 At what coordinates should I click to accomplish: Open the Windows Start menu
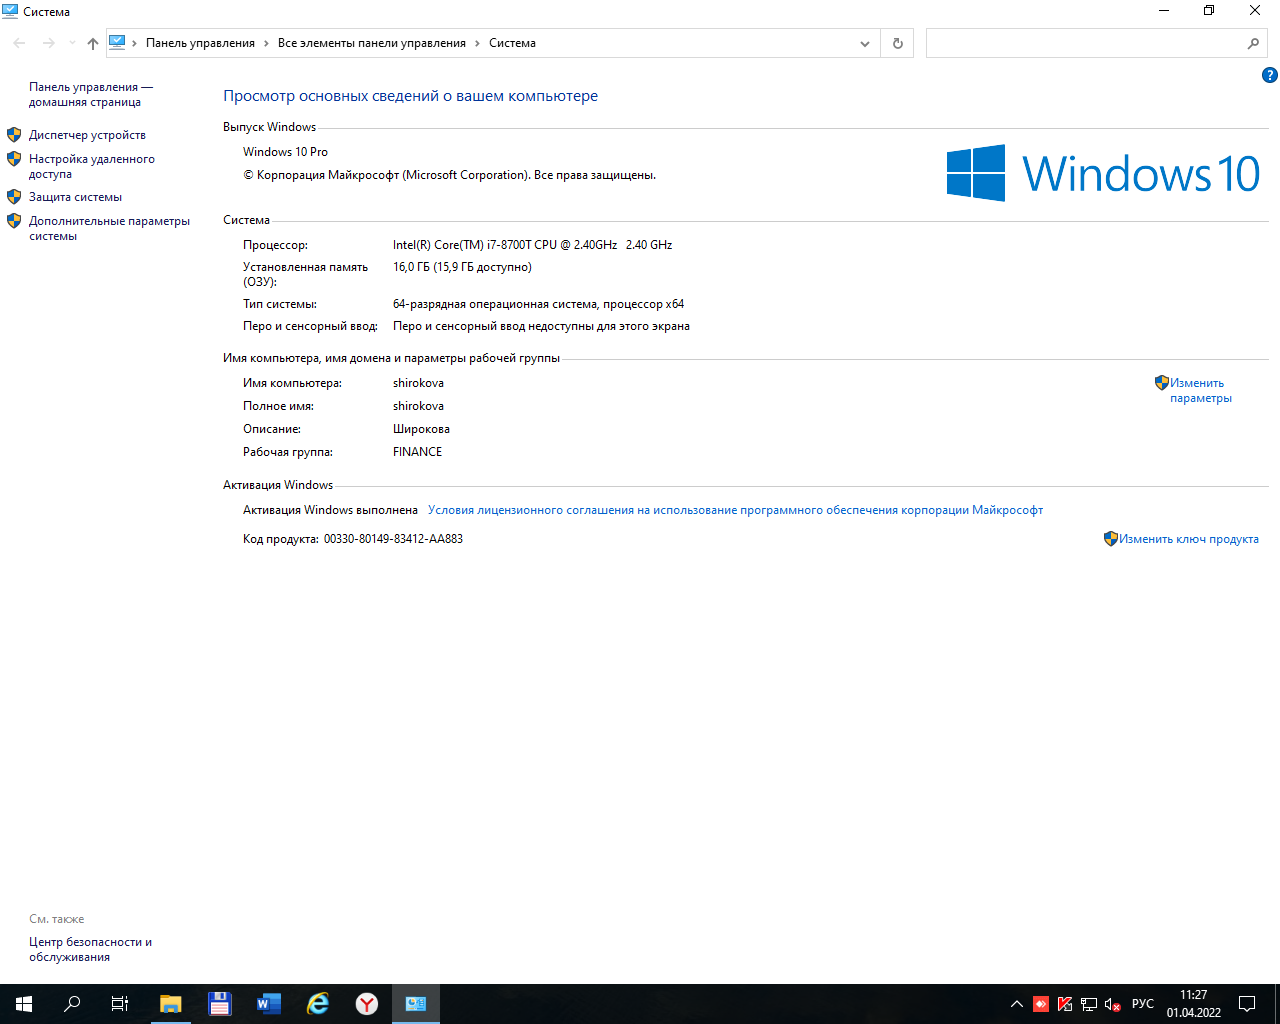(24, 1004)
